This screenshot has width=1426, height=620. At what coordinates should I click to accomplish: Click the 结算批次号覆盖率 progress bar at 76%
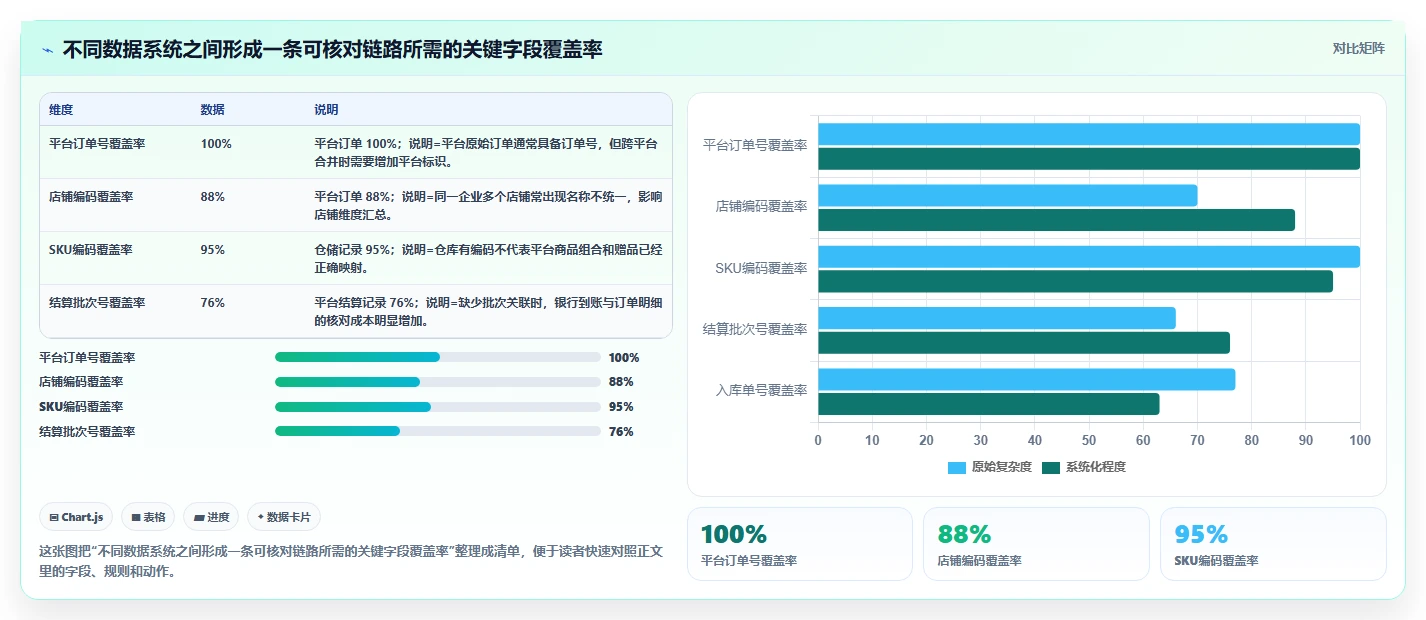click(x=438, y=431)
